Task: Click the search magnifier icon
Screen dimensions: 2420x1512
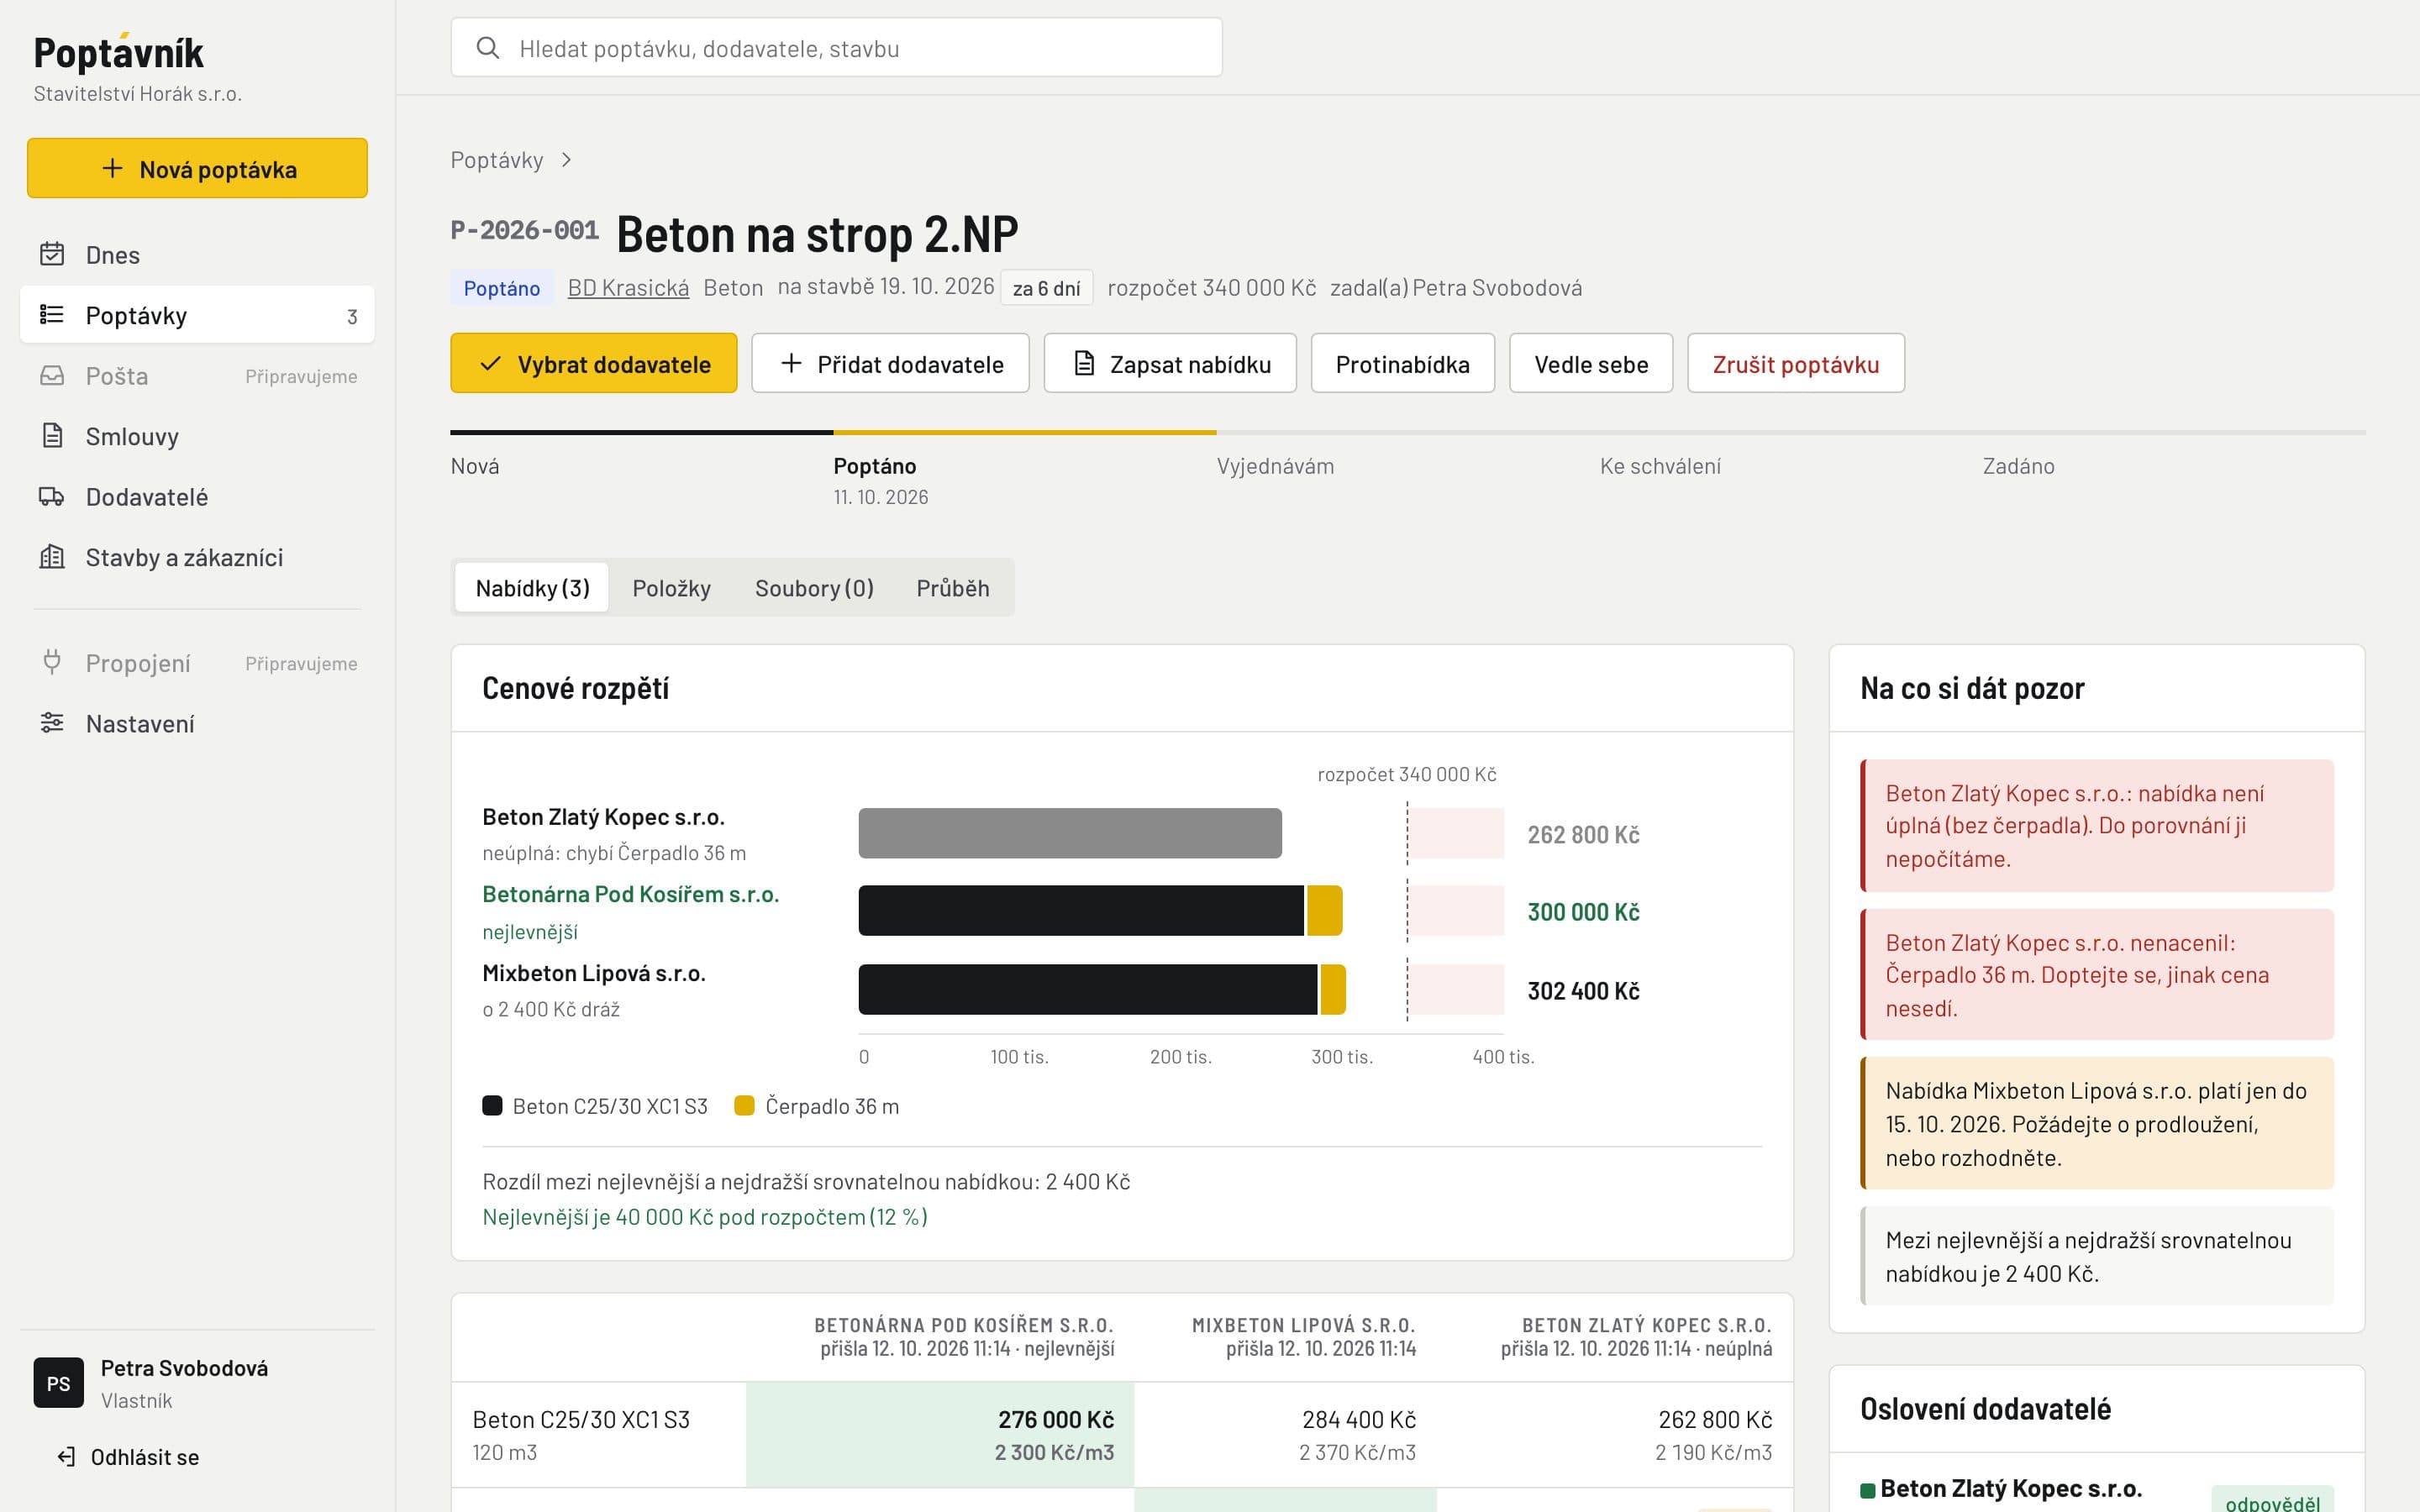Action: [488, 48]
